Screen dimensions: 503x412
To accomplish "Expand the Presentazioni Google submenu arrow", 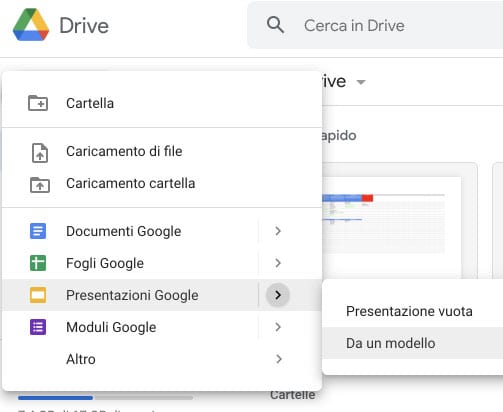I will (x=278, y=295).
